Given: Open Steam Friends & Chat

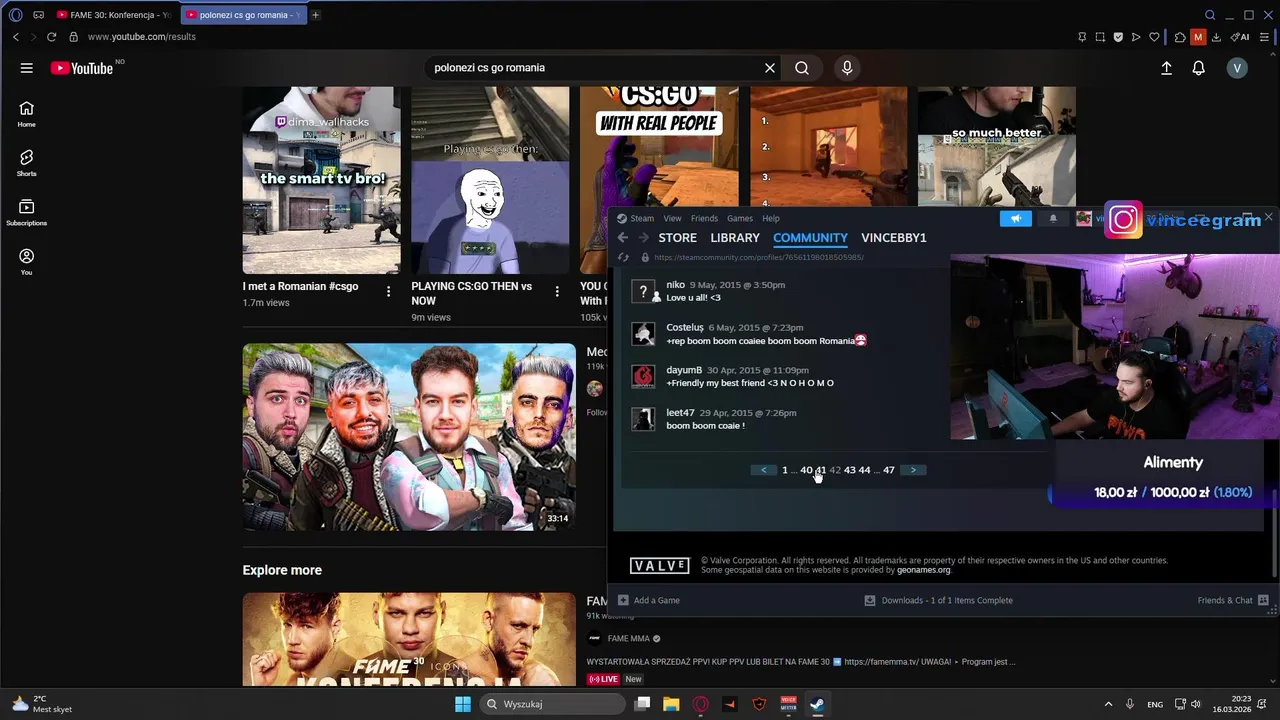Looking at the screenshot, I should 1233,600.
